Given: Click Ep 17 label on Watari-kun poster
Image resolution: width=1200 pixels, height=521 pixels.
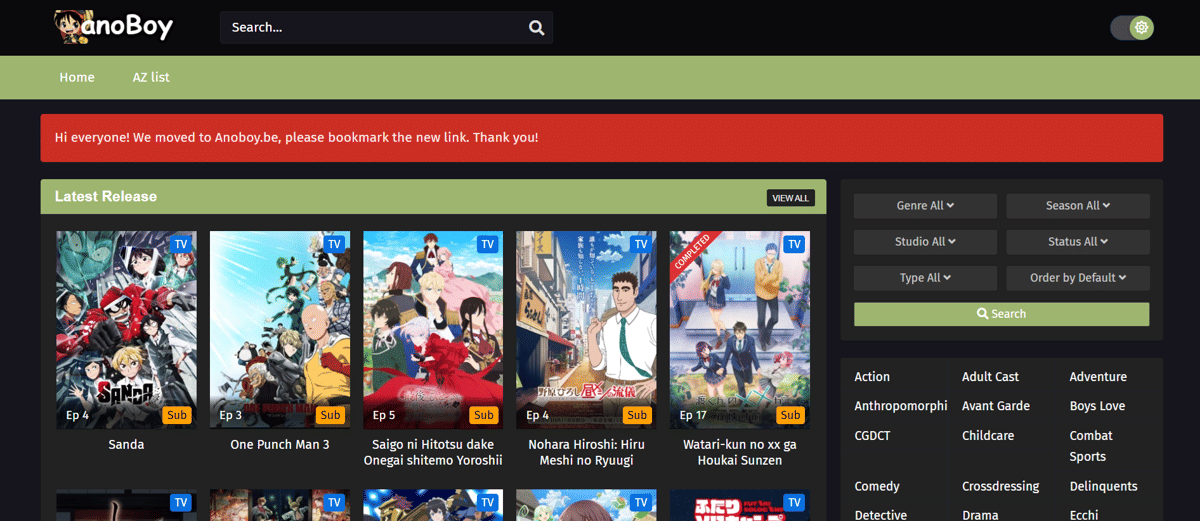Looking at the screenshot, I should pos(694,415).
